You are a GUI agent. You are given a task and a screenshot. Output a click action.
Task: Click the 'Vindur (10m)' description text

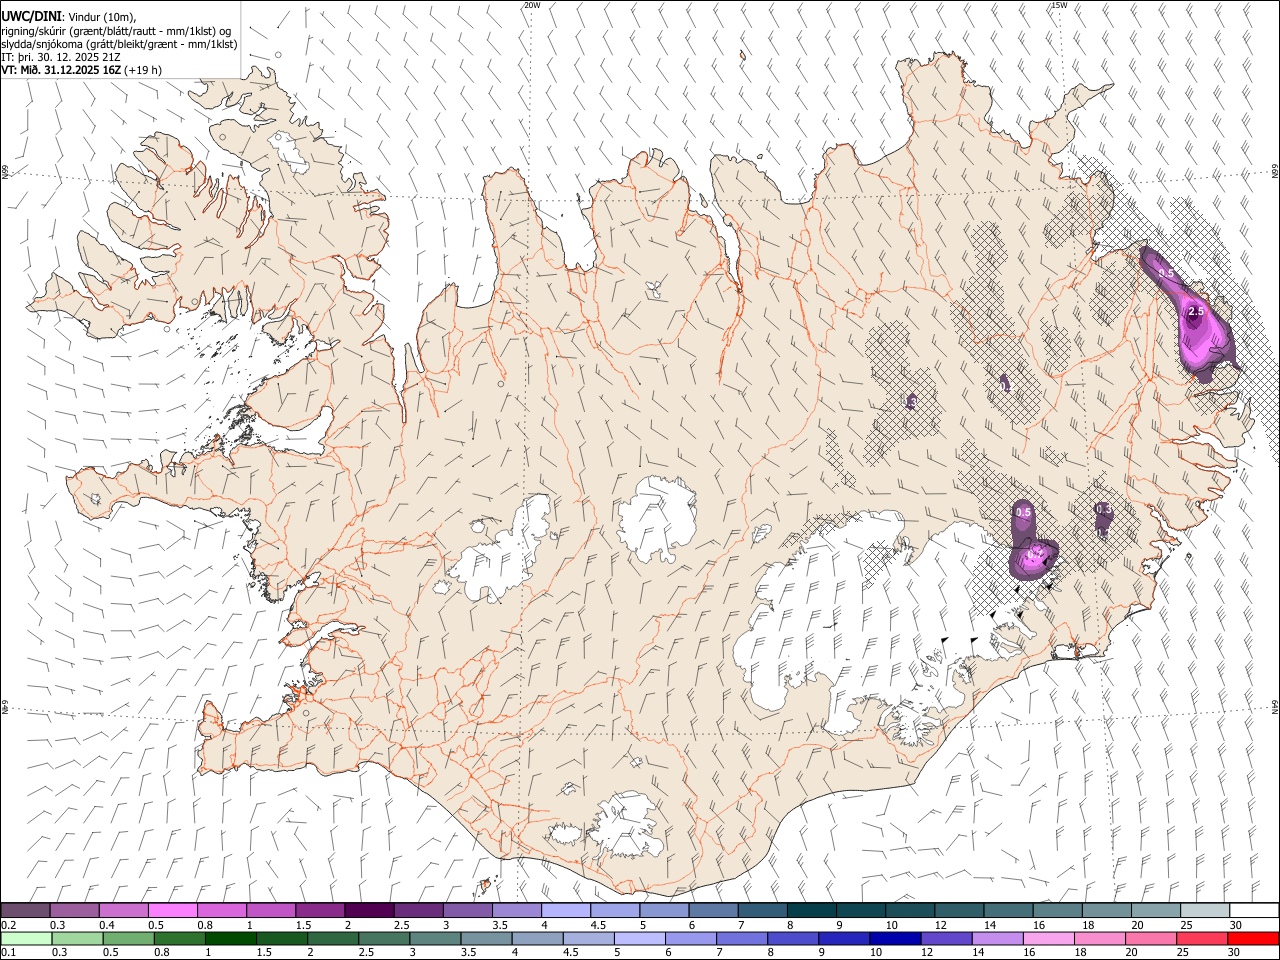point(102,17)
